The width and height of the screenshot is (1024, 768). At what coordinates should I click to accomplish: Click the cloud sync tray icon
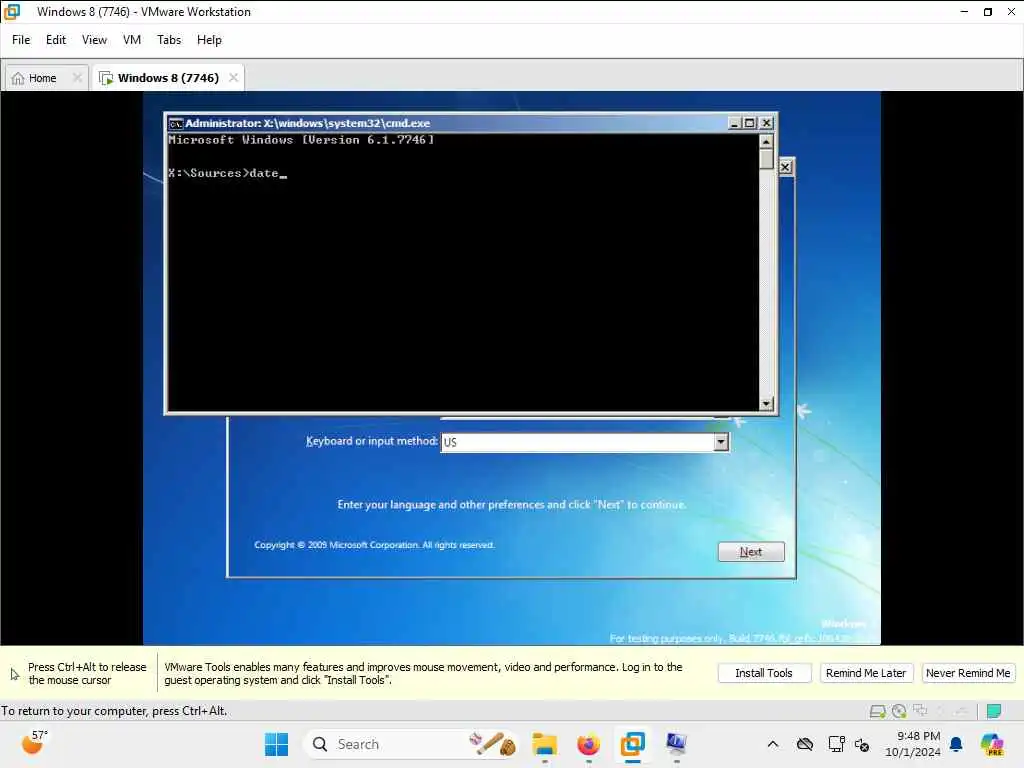tap(805, 744)
